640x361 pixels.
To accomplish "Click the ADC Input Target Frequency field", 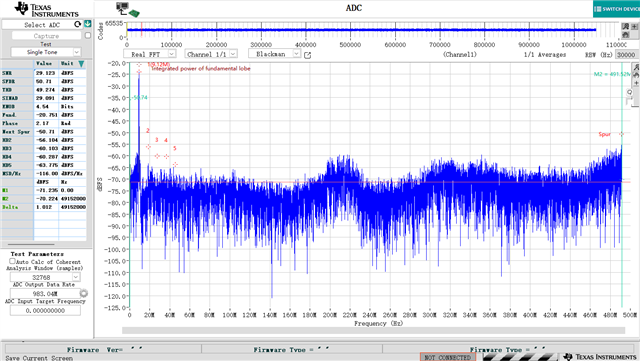I will coord(45,311).
